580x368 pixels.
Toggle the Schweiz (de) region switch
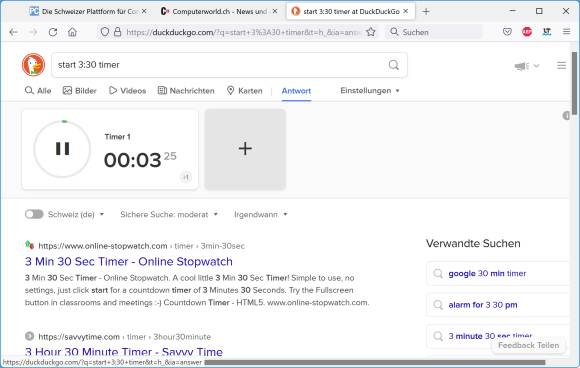pyautogui.click(x=34, y=214)
